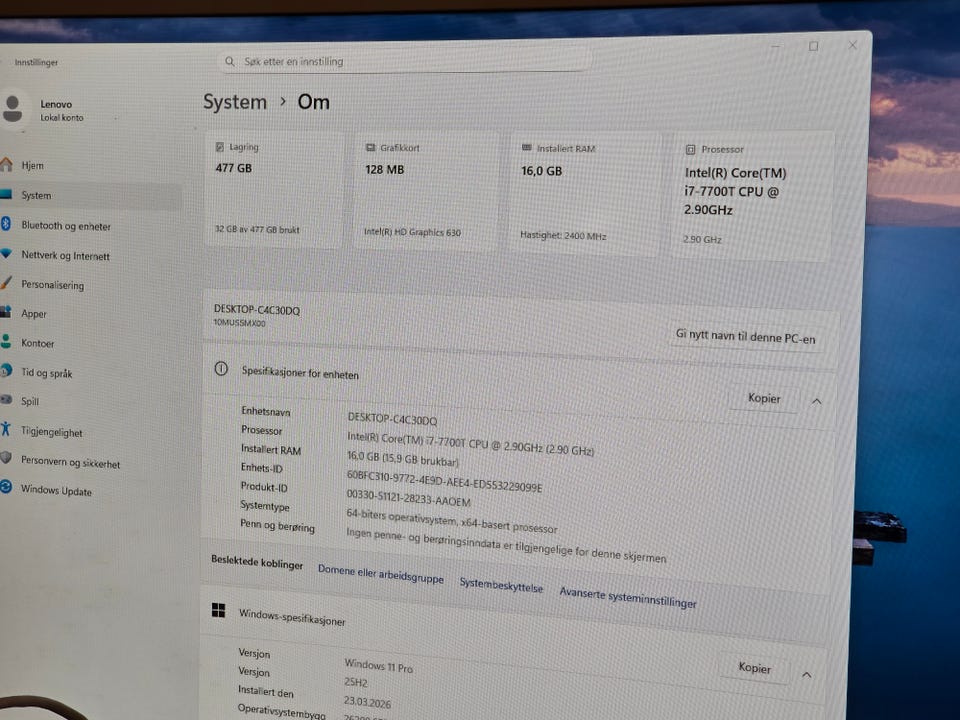Click the Tilgjengelighet accessibility icon
960x720 pixels.
(6, 429)
